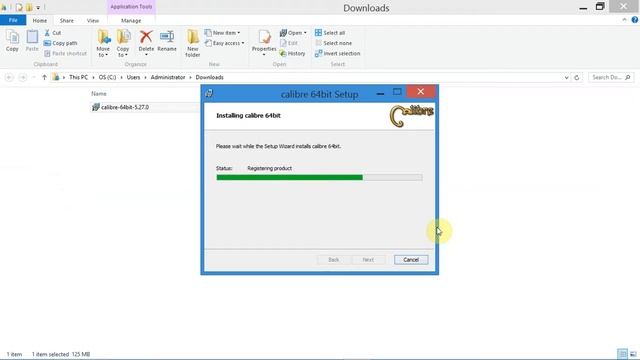Switch to Details view in status bar
This screenshot has width=640, height=360.
(x=622, y=354)
